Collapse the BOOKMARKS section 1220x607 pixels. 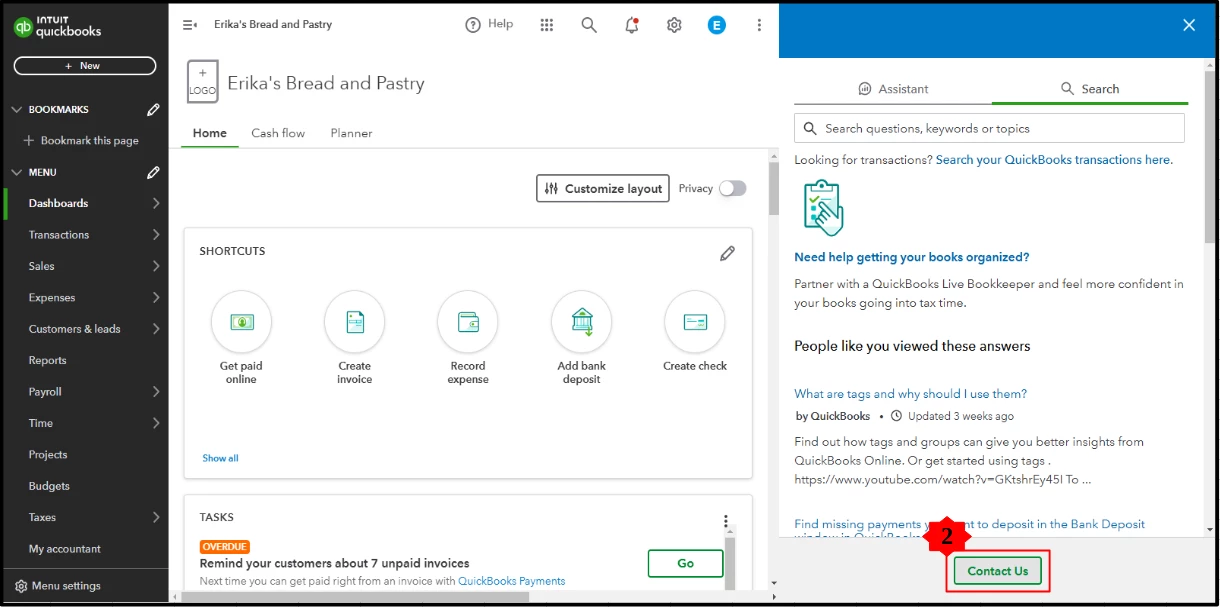16,110
